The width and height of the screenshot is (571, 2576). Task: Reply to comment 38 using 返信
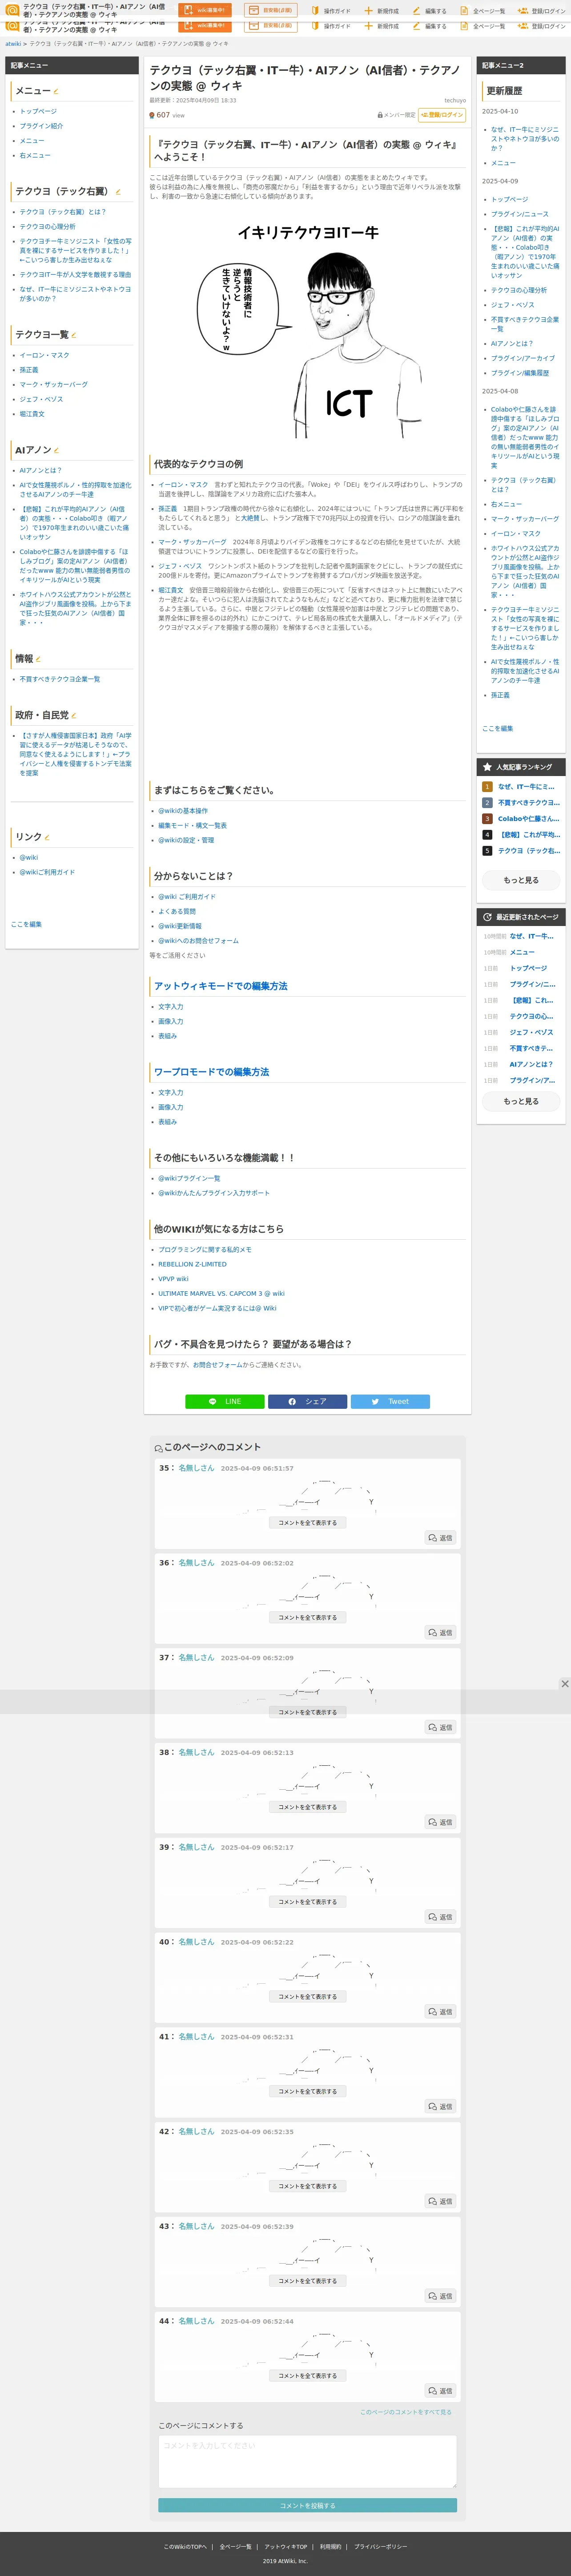[x=440, y=1822]
